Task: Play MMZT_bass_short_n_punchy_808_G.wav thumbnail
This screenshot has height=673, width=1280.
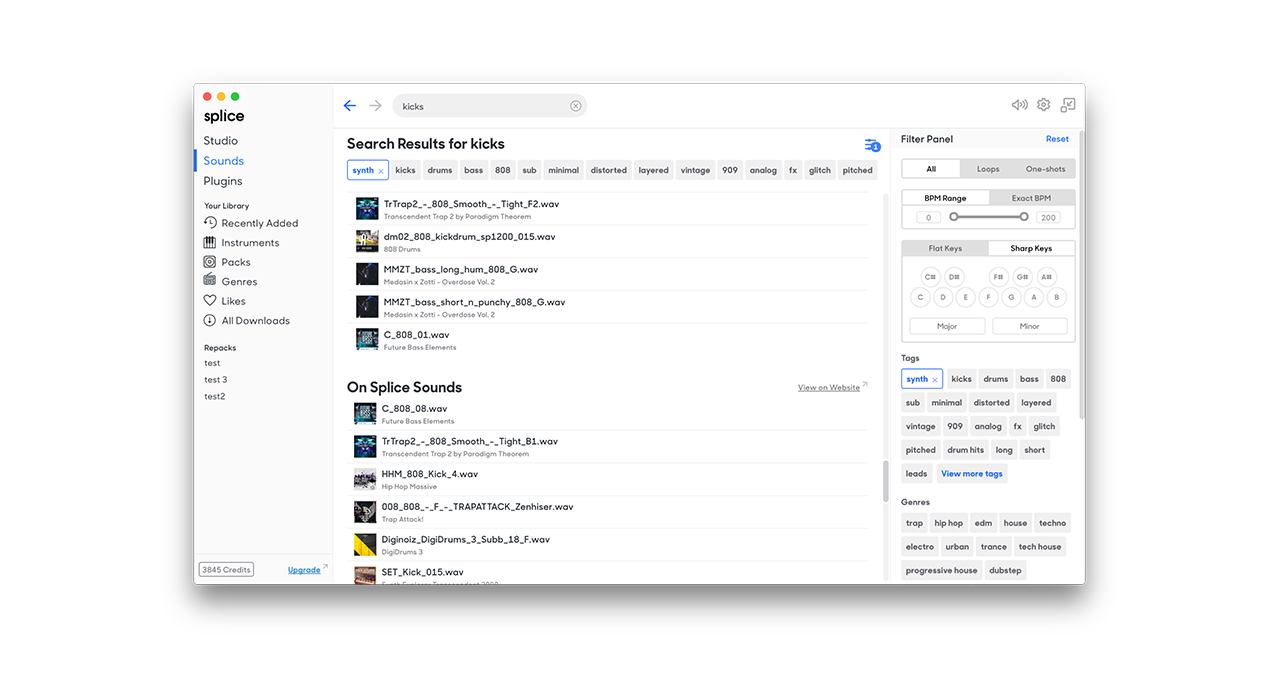Action: (367, 307)
